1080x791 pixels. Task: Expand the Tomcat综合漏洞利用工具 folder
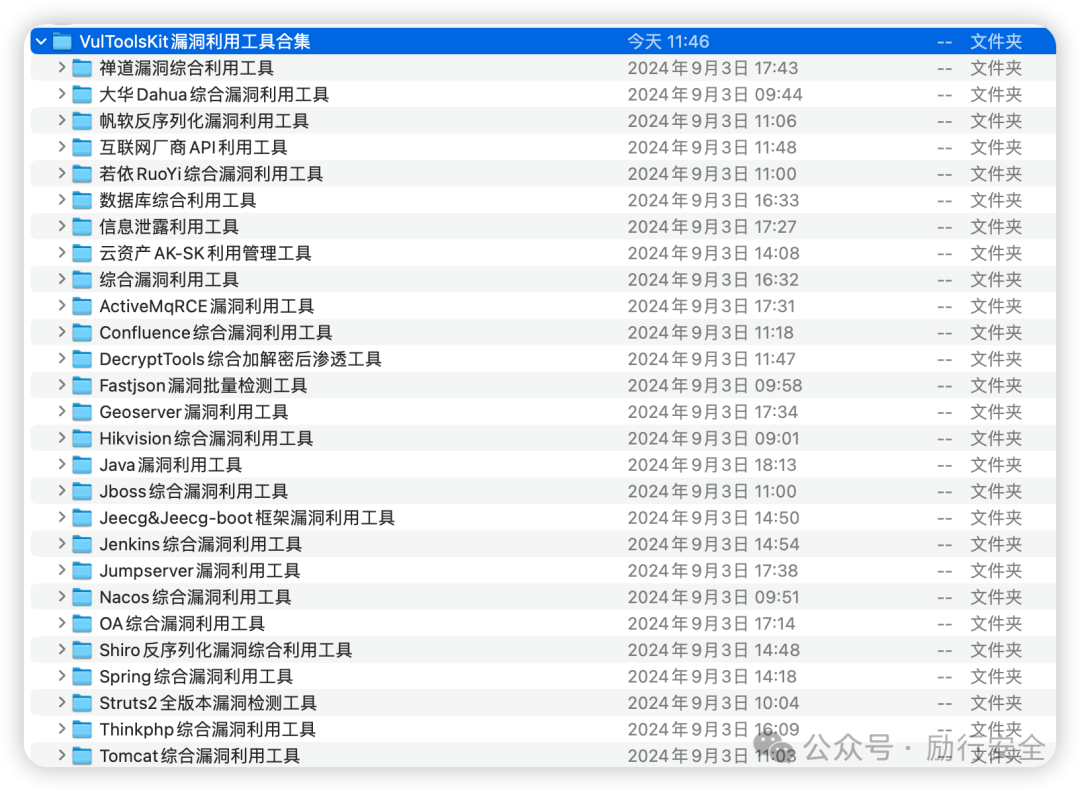tap(61, 755)
